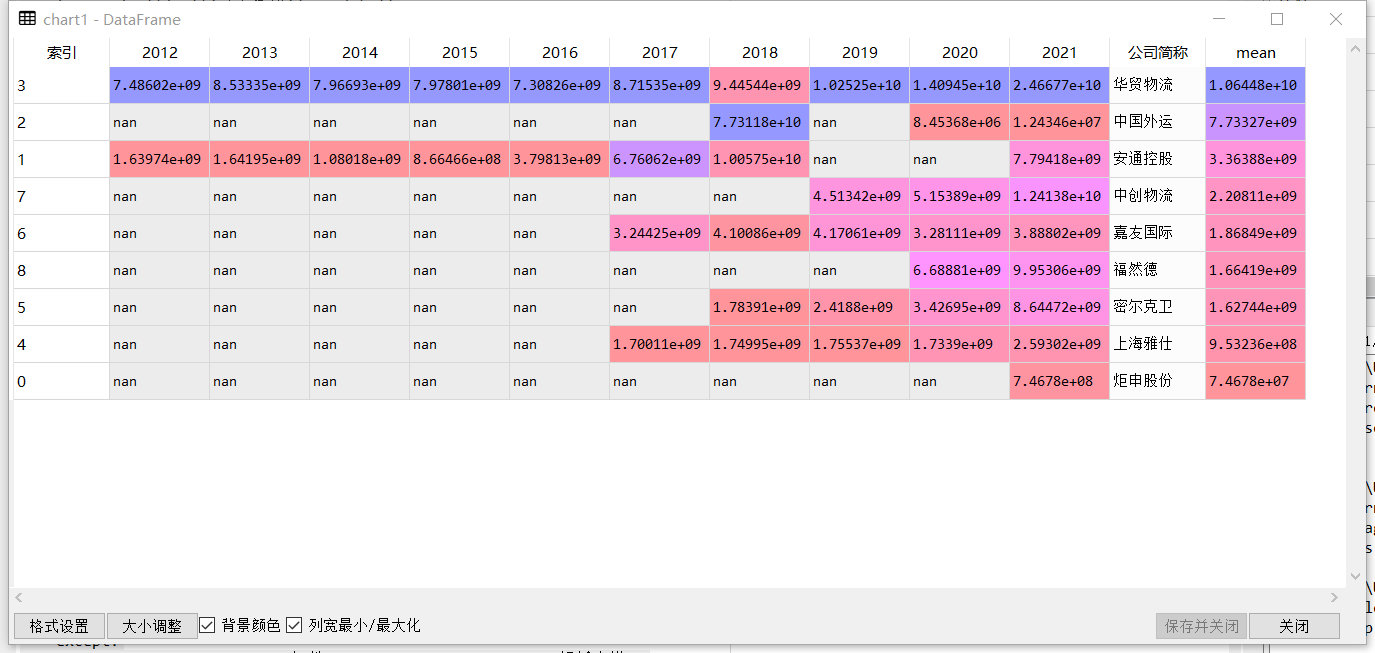This screenshot has width=1375, height=653.
Task: Select the 索引 column header
Action: pyautogui.click(x=61, y=52)
